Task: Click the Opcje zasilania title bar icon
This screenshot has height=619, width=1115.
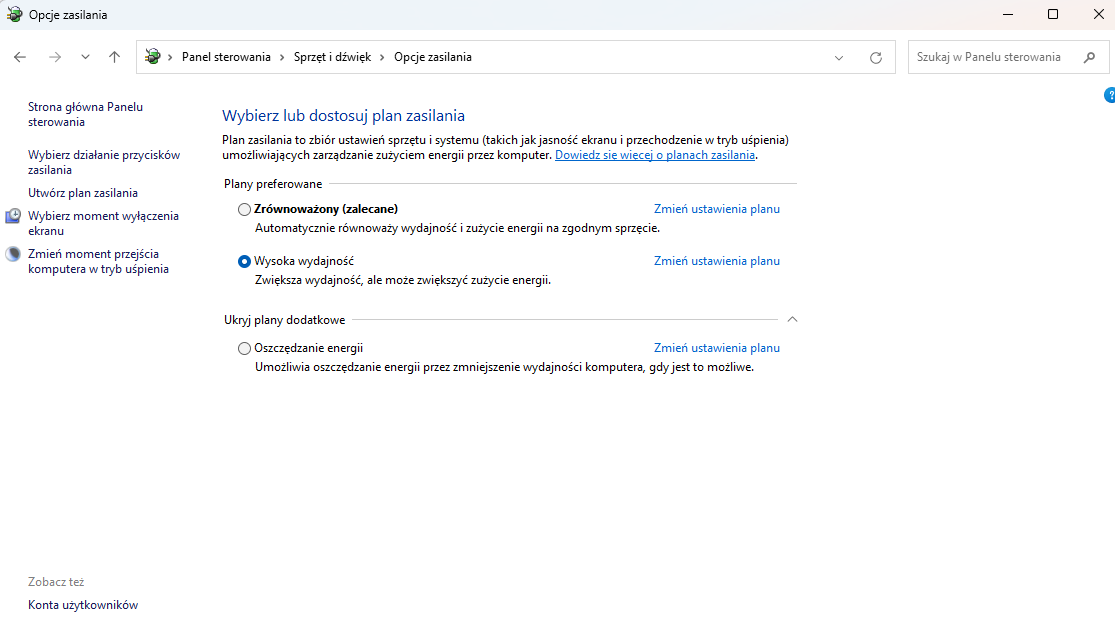Action: pos(14,14)
